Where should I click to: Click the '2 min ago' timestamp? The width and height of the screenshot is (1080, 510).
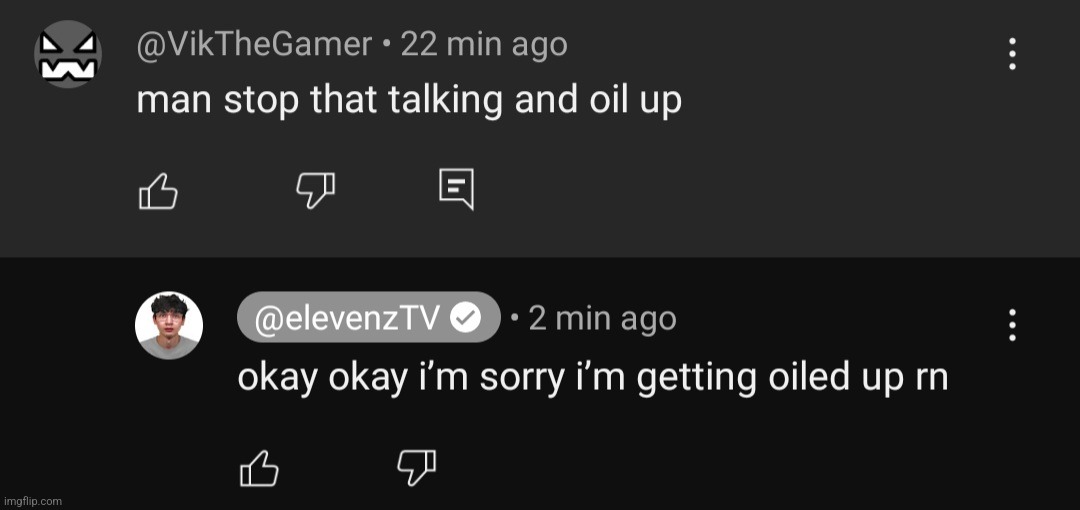[603, 318]
